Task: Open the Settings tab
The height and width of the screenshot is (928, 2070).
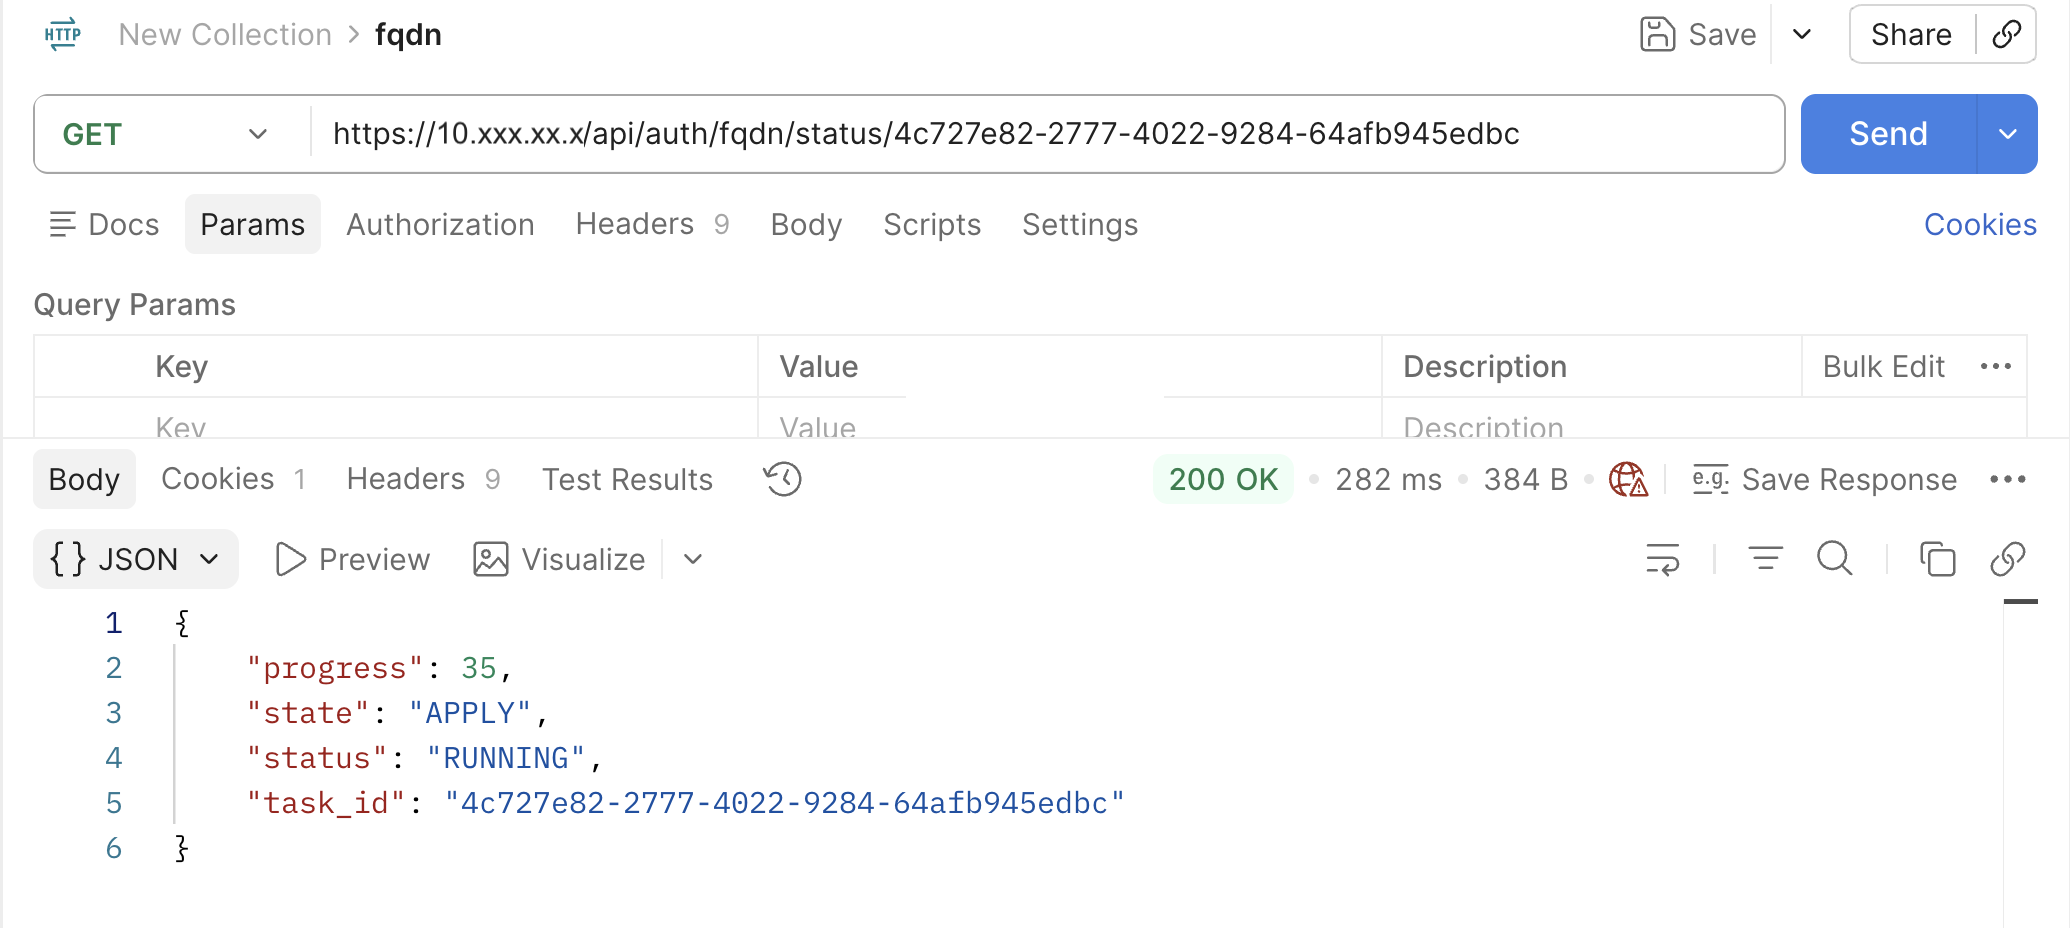Action: [x=1080, y=224]
